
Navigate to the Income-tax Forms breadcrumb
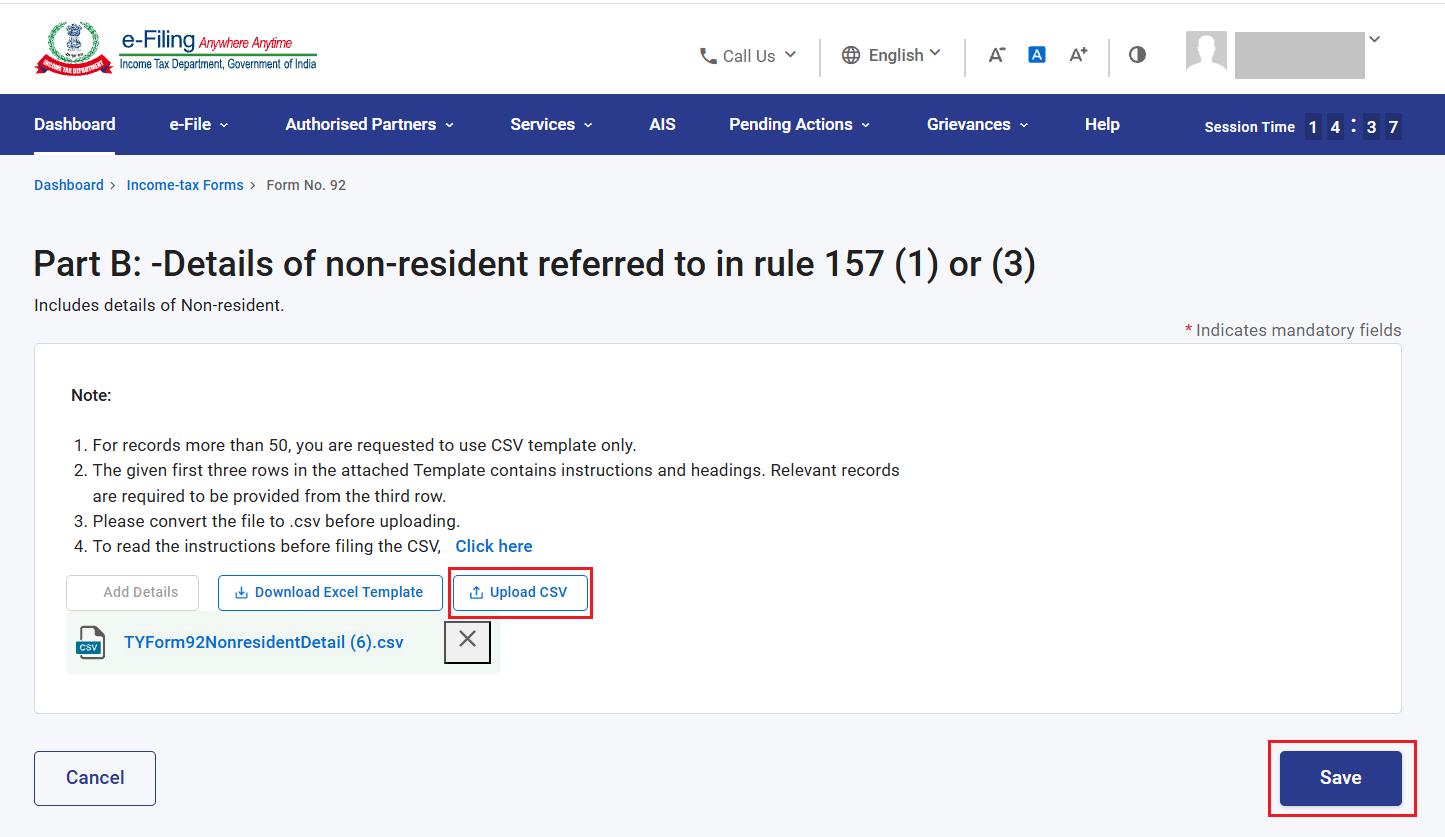pos(185,185)
